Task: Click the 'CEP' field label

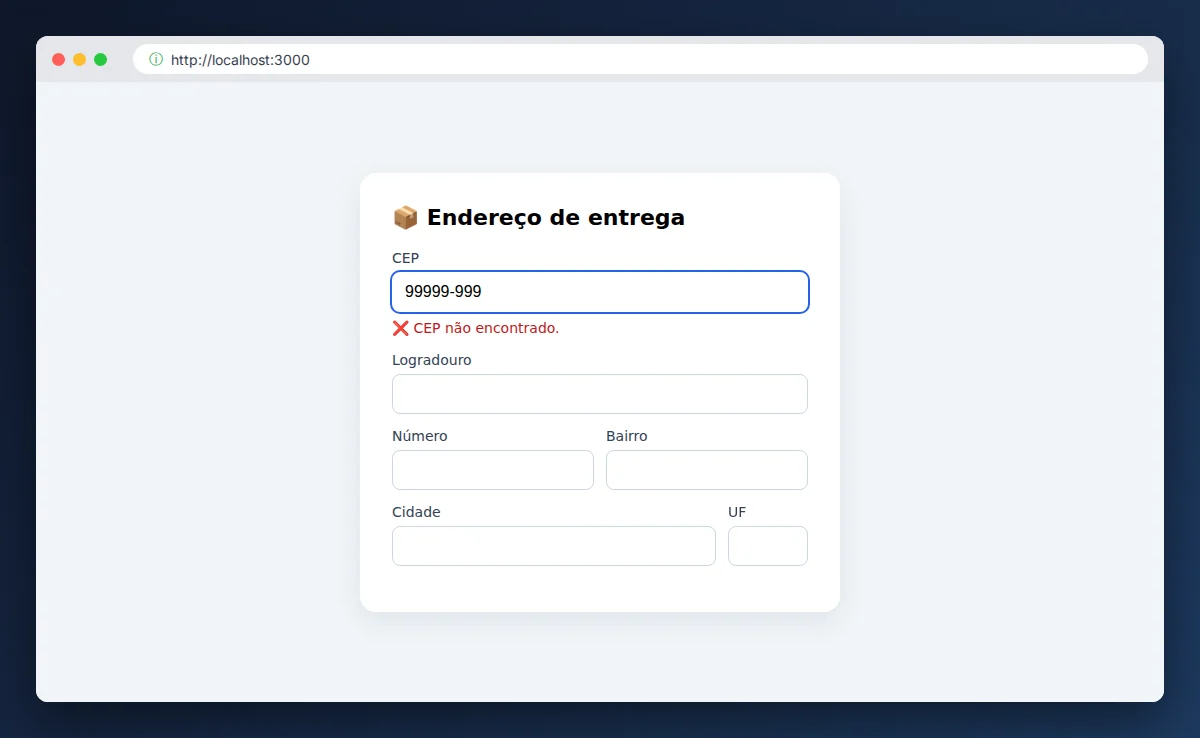Action: point(405,258)
